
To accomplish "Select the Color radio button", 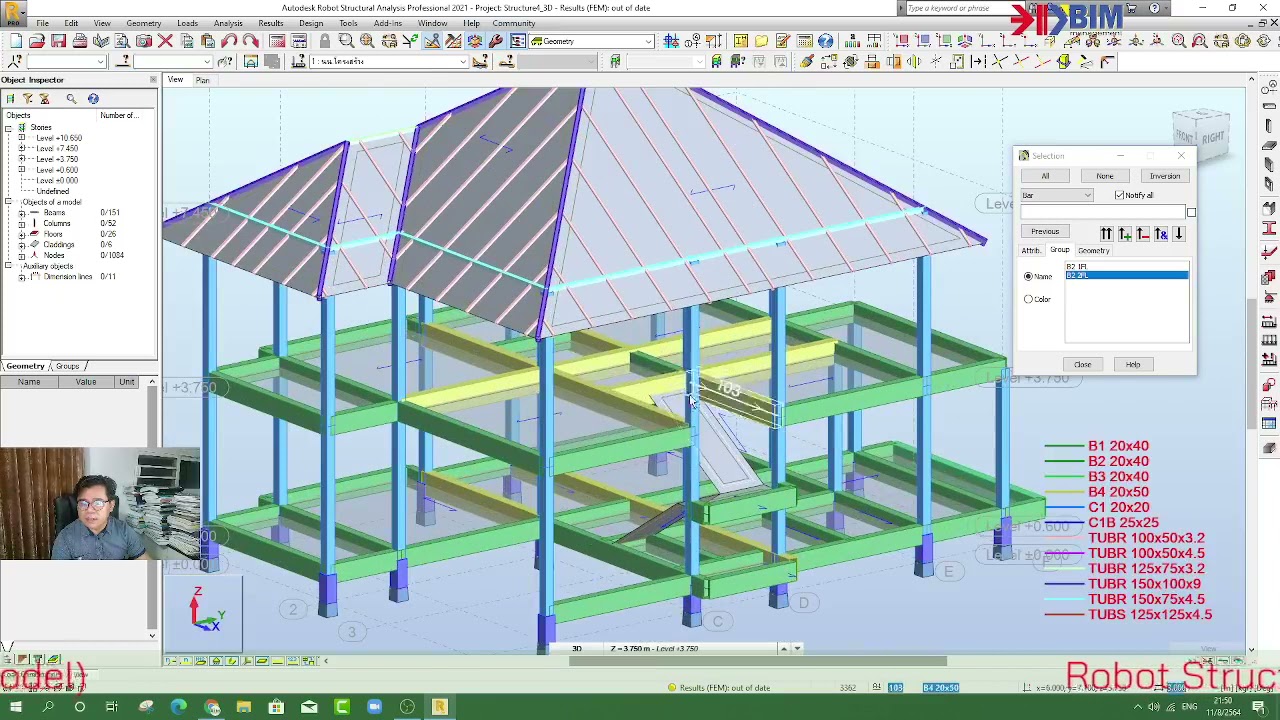I will [1028, 299].
